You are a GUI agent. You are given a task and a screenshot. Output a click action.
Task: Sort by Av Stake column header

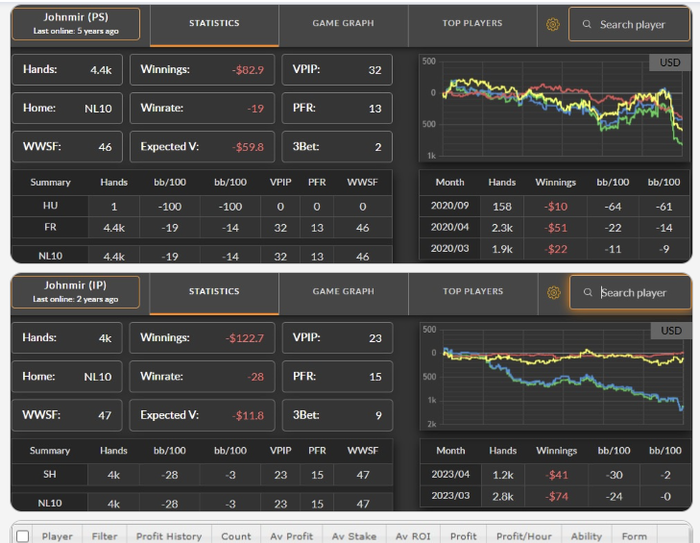tap(354, 536)
